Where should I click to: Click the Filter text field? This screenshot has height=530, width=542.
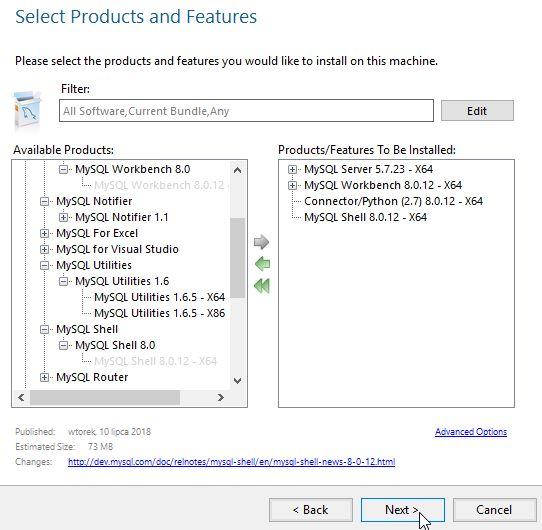246,111
